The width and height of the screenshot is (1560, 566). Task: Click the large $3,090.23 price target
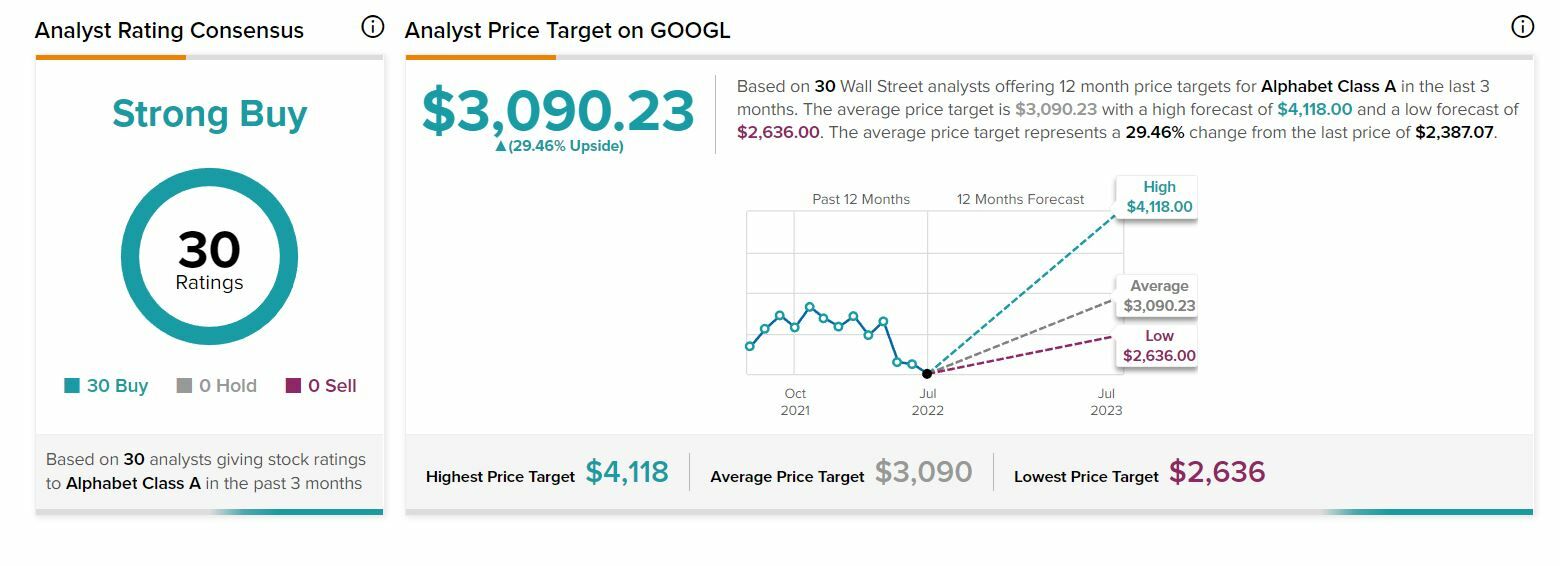(558, 111)
